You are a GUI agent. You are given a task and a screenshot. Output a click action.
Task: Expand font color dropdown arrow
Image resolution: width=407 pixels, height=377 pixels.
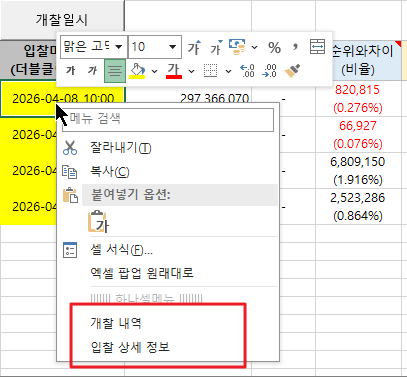click(191, 71)
